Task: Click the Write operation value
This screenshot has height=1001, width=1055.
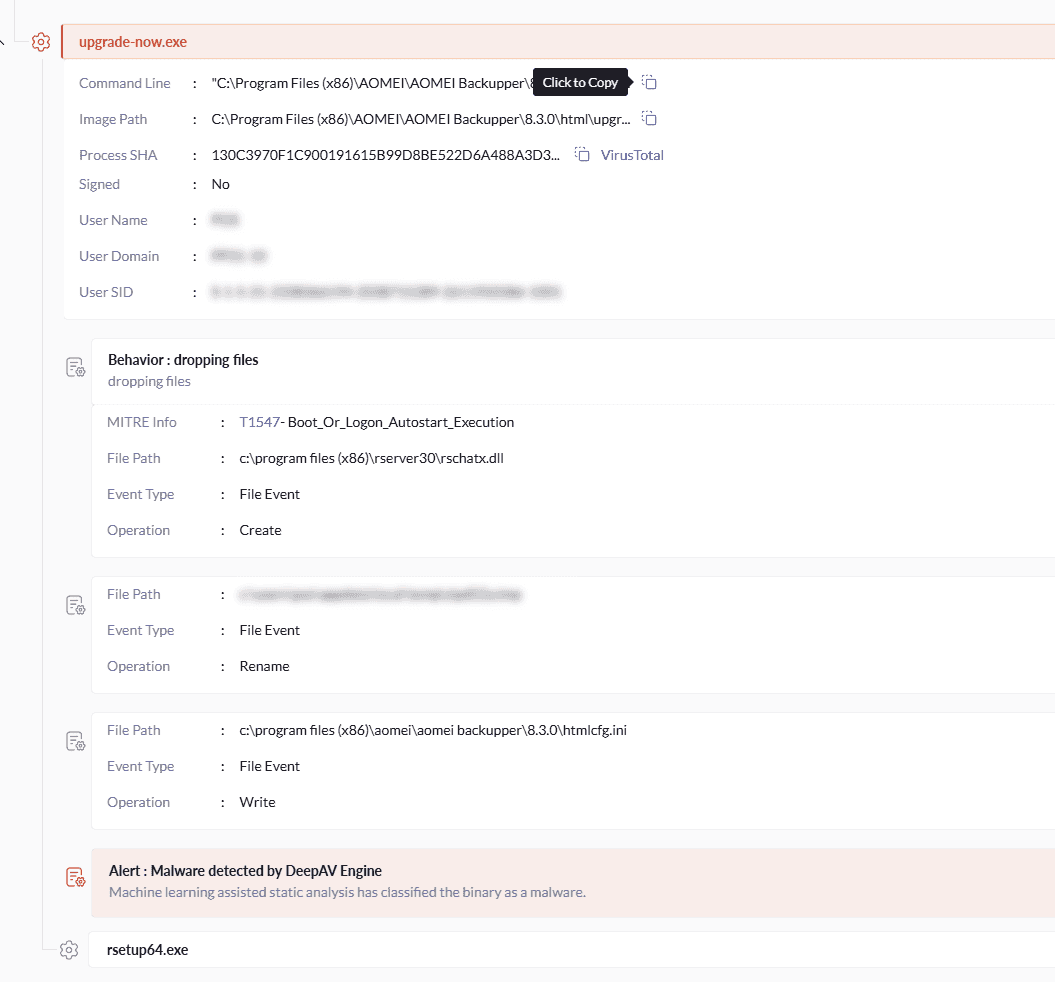Action: [x=257, y=802]
